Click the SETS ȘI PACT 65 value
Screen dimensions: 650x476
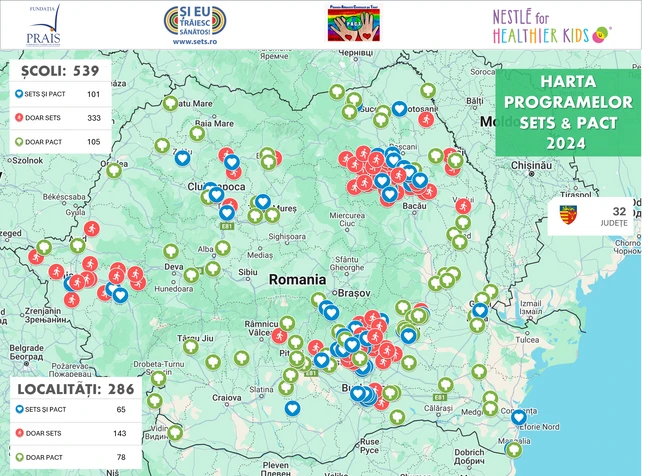point(121,409)
